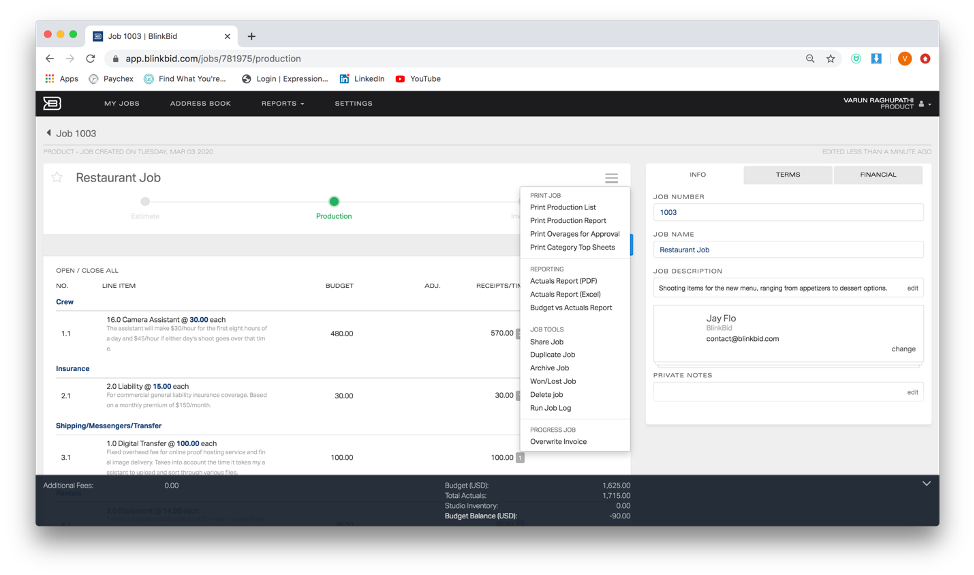
Task: Open the Address Book
Action: tap(200, 104)
